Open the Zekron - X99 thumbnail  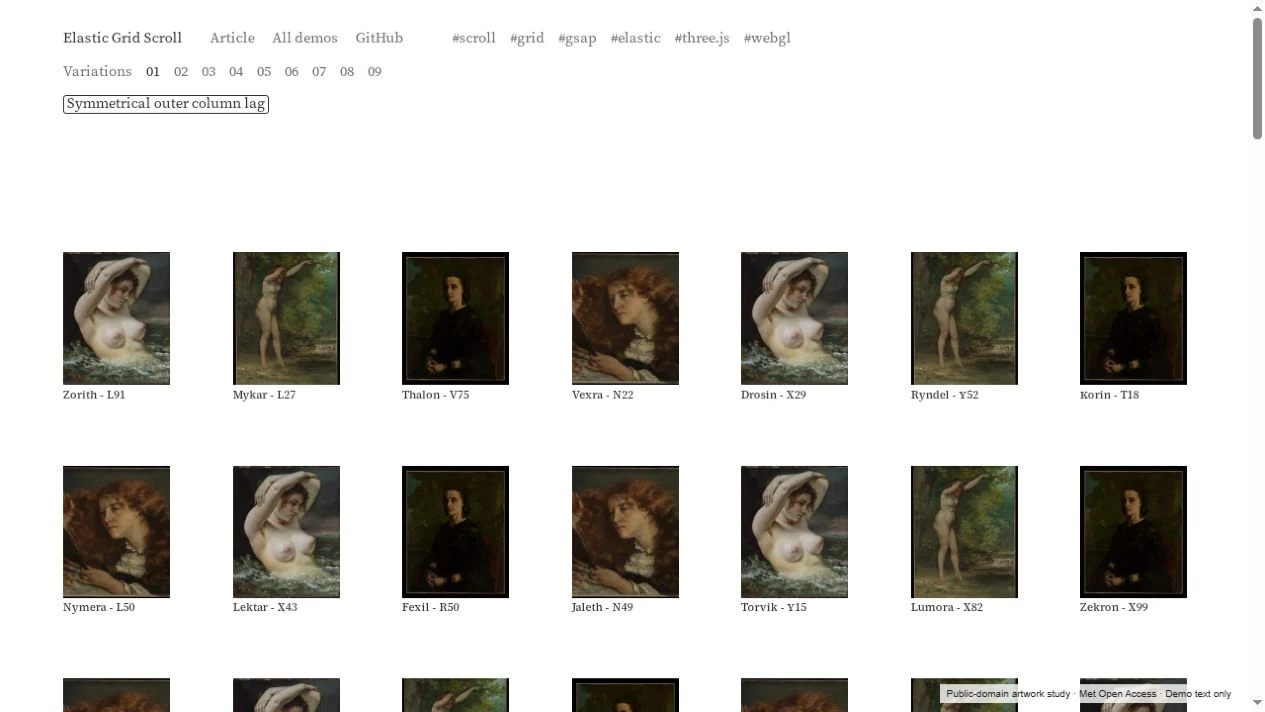click(1133, 532)
